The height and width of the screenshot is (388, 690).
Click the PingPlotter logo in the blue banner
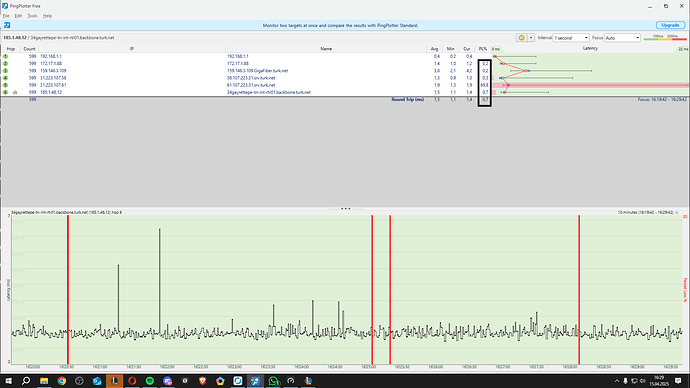[7, 25]
